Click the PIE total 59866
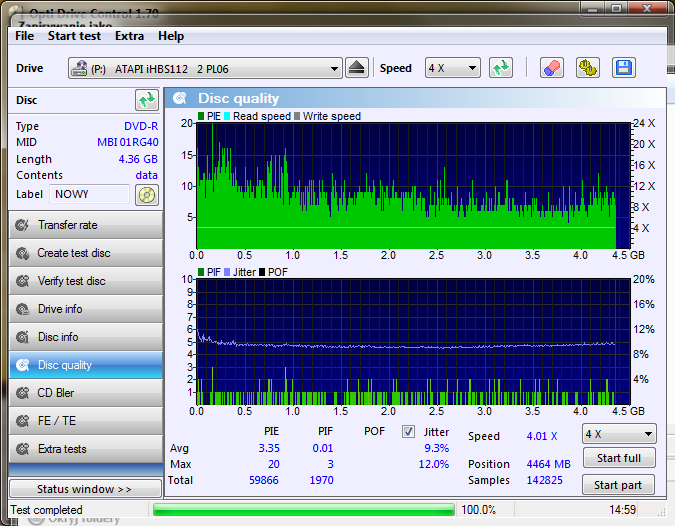This screenshot has width=675, height=526. click(x=264, y=480)
